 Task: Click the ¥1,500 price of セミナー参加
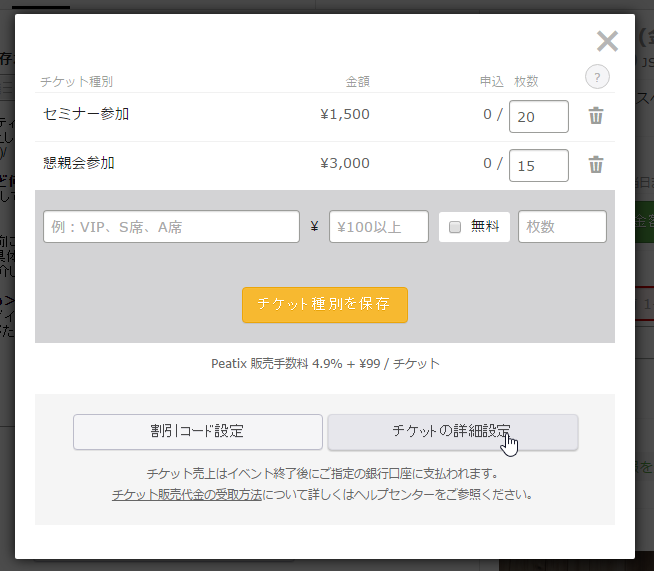point(344,114)
